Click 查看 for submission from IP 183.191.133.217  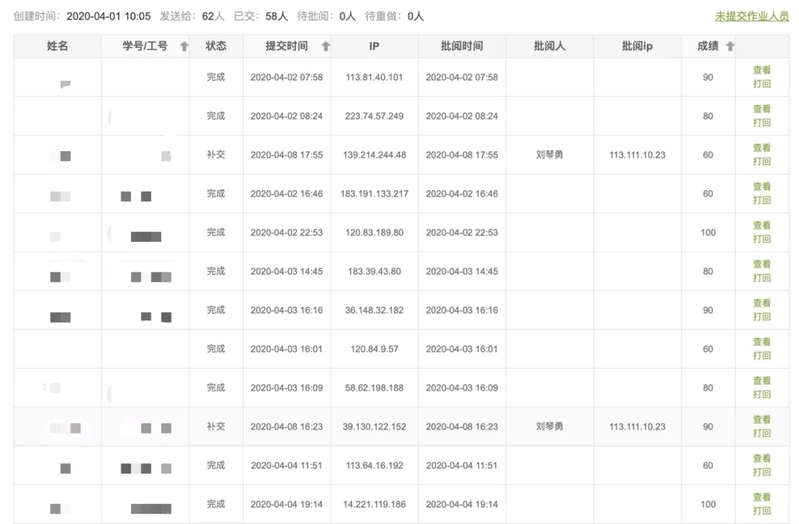[x=761, y=187]
